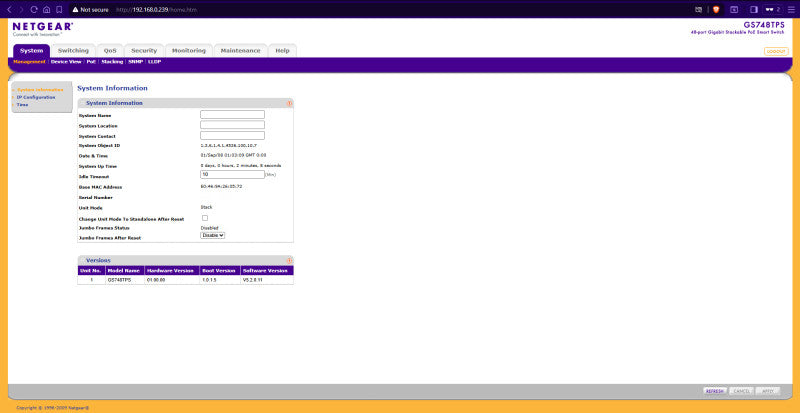Select the System tab
This screenshot has width=800, height=413.
pos(32,51)
